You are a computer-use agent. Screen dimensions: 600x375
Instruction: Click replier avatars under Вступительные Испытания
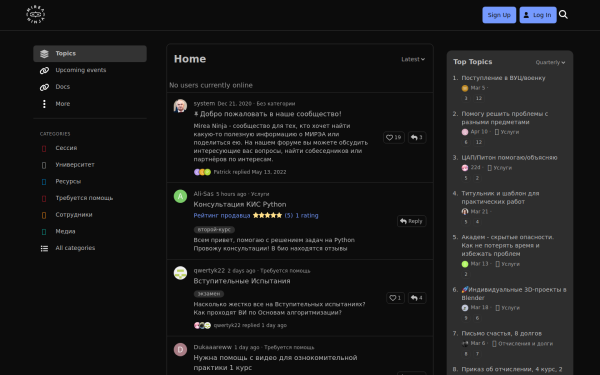coord(202,325)
